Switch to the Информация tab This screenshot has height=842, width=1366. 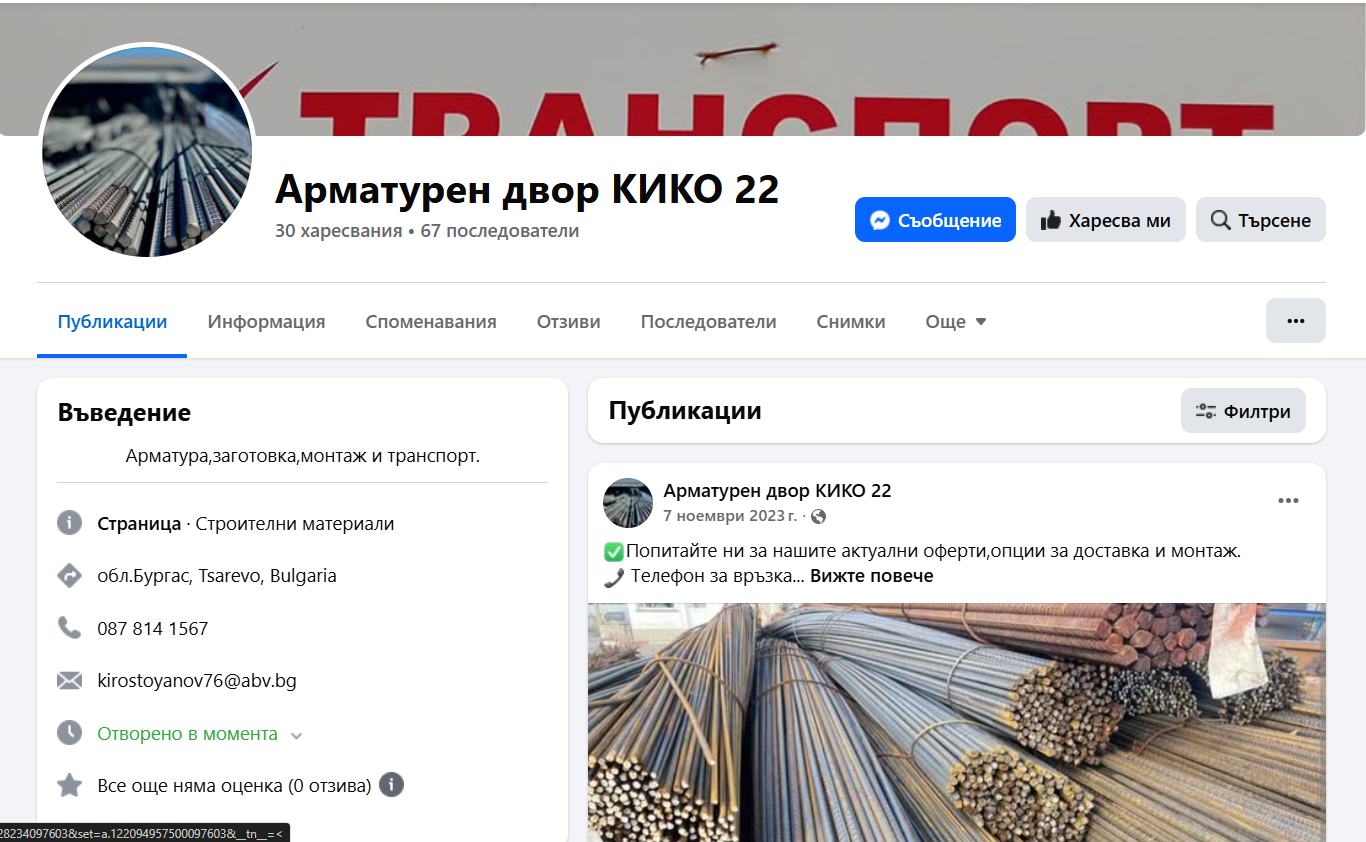click(x=266, y=322)
